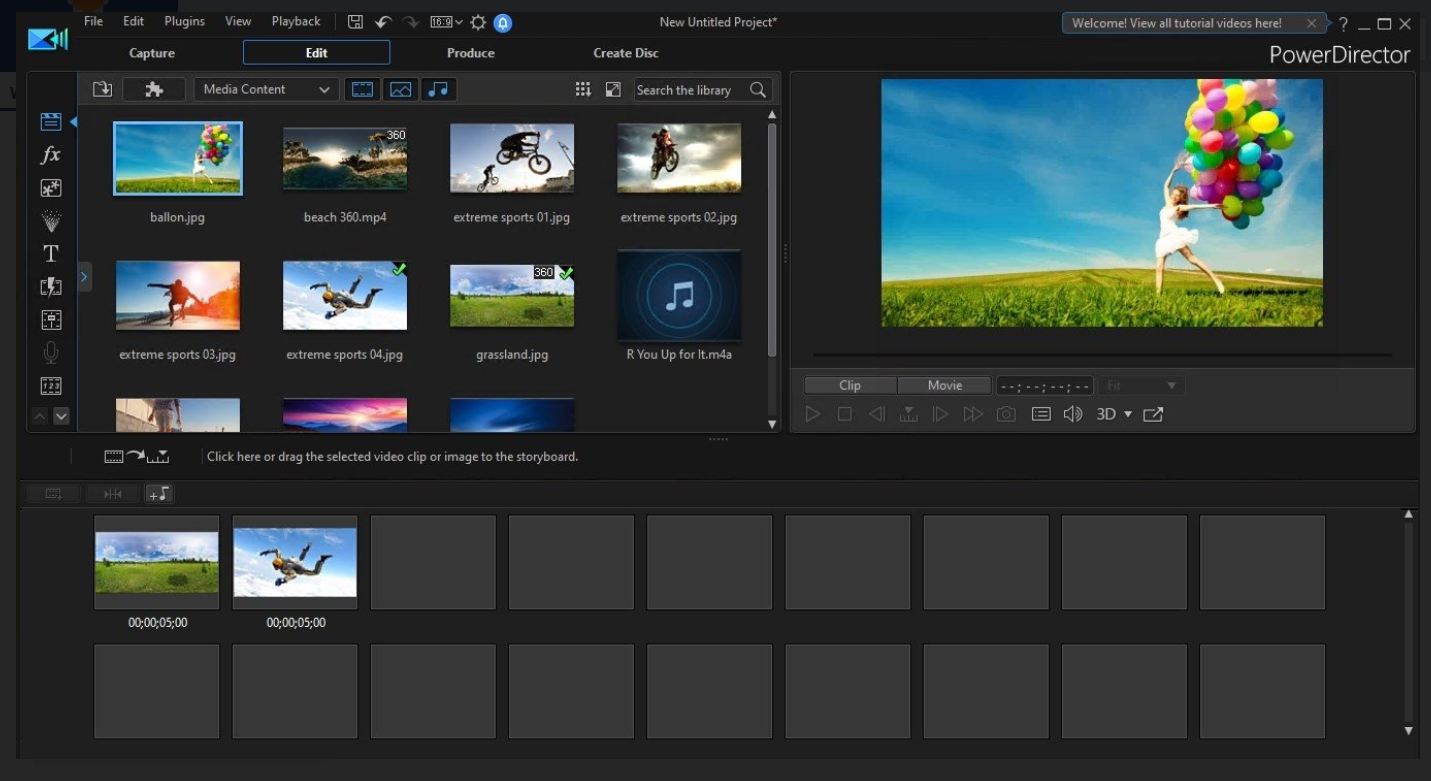Save the project with the disk icon
Viewport: 1431px width, 781px height.
click(x=355, y=21)
